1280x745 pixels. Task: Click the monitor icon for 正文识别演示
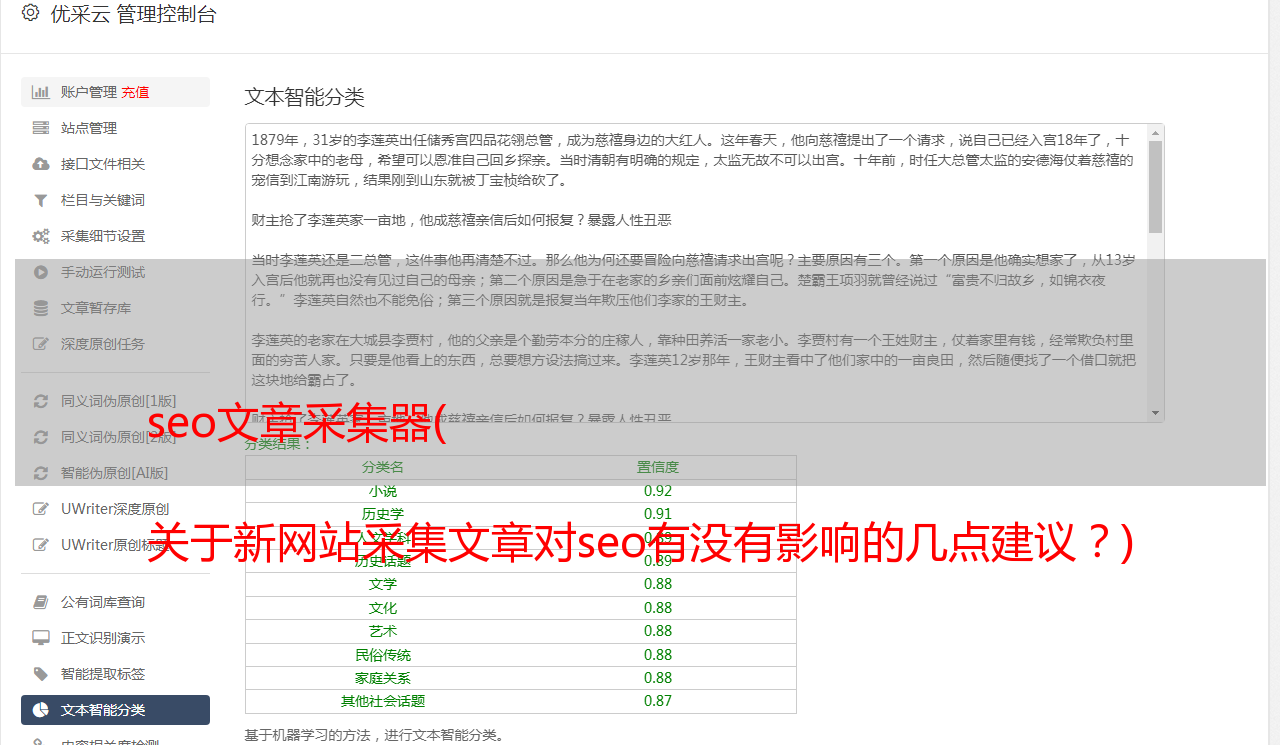(x=41, y=638)
